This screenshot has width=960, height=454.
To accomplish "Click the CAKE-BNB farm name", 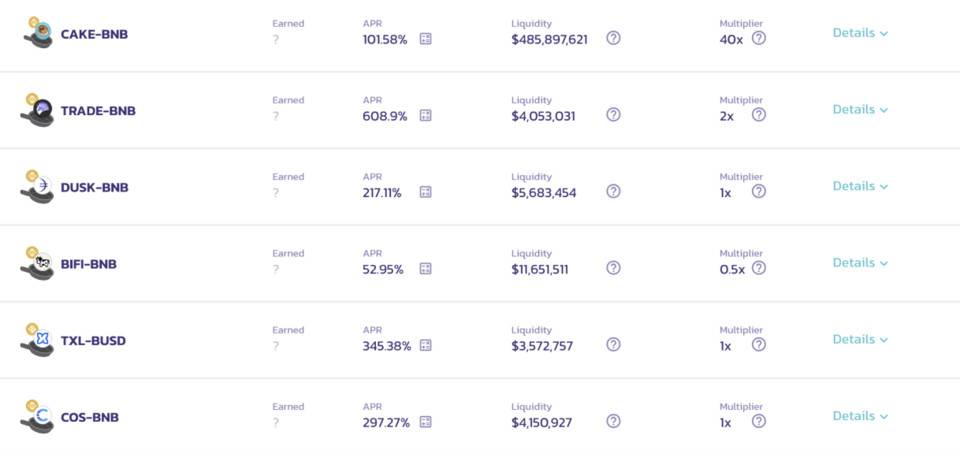I will (94, 34).
